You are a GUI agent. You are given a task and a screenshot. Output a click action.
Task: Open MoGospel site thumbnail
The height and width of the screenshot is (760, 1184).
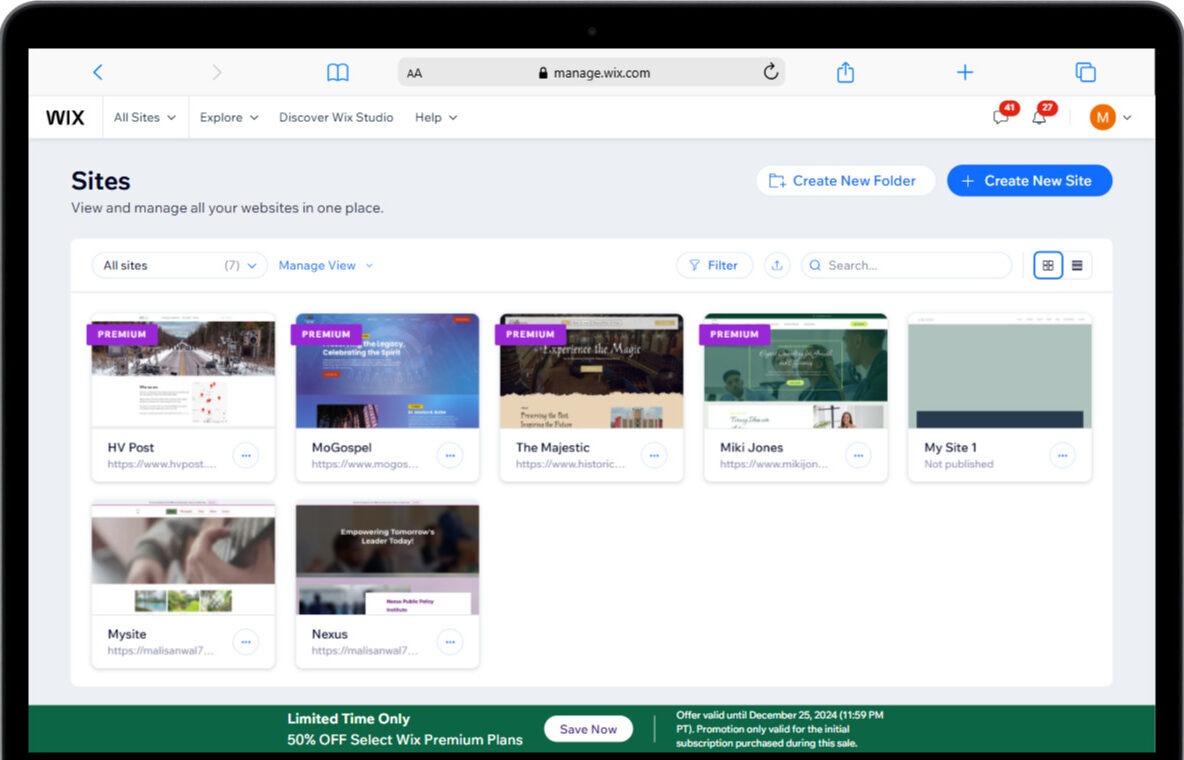pyautogui.click(x=387, y=371)
